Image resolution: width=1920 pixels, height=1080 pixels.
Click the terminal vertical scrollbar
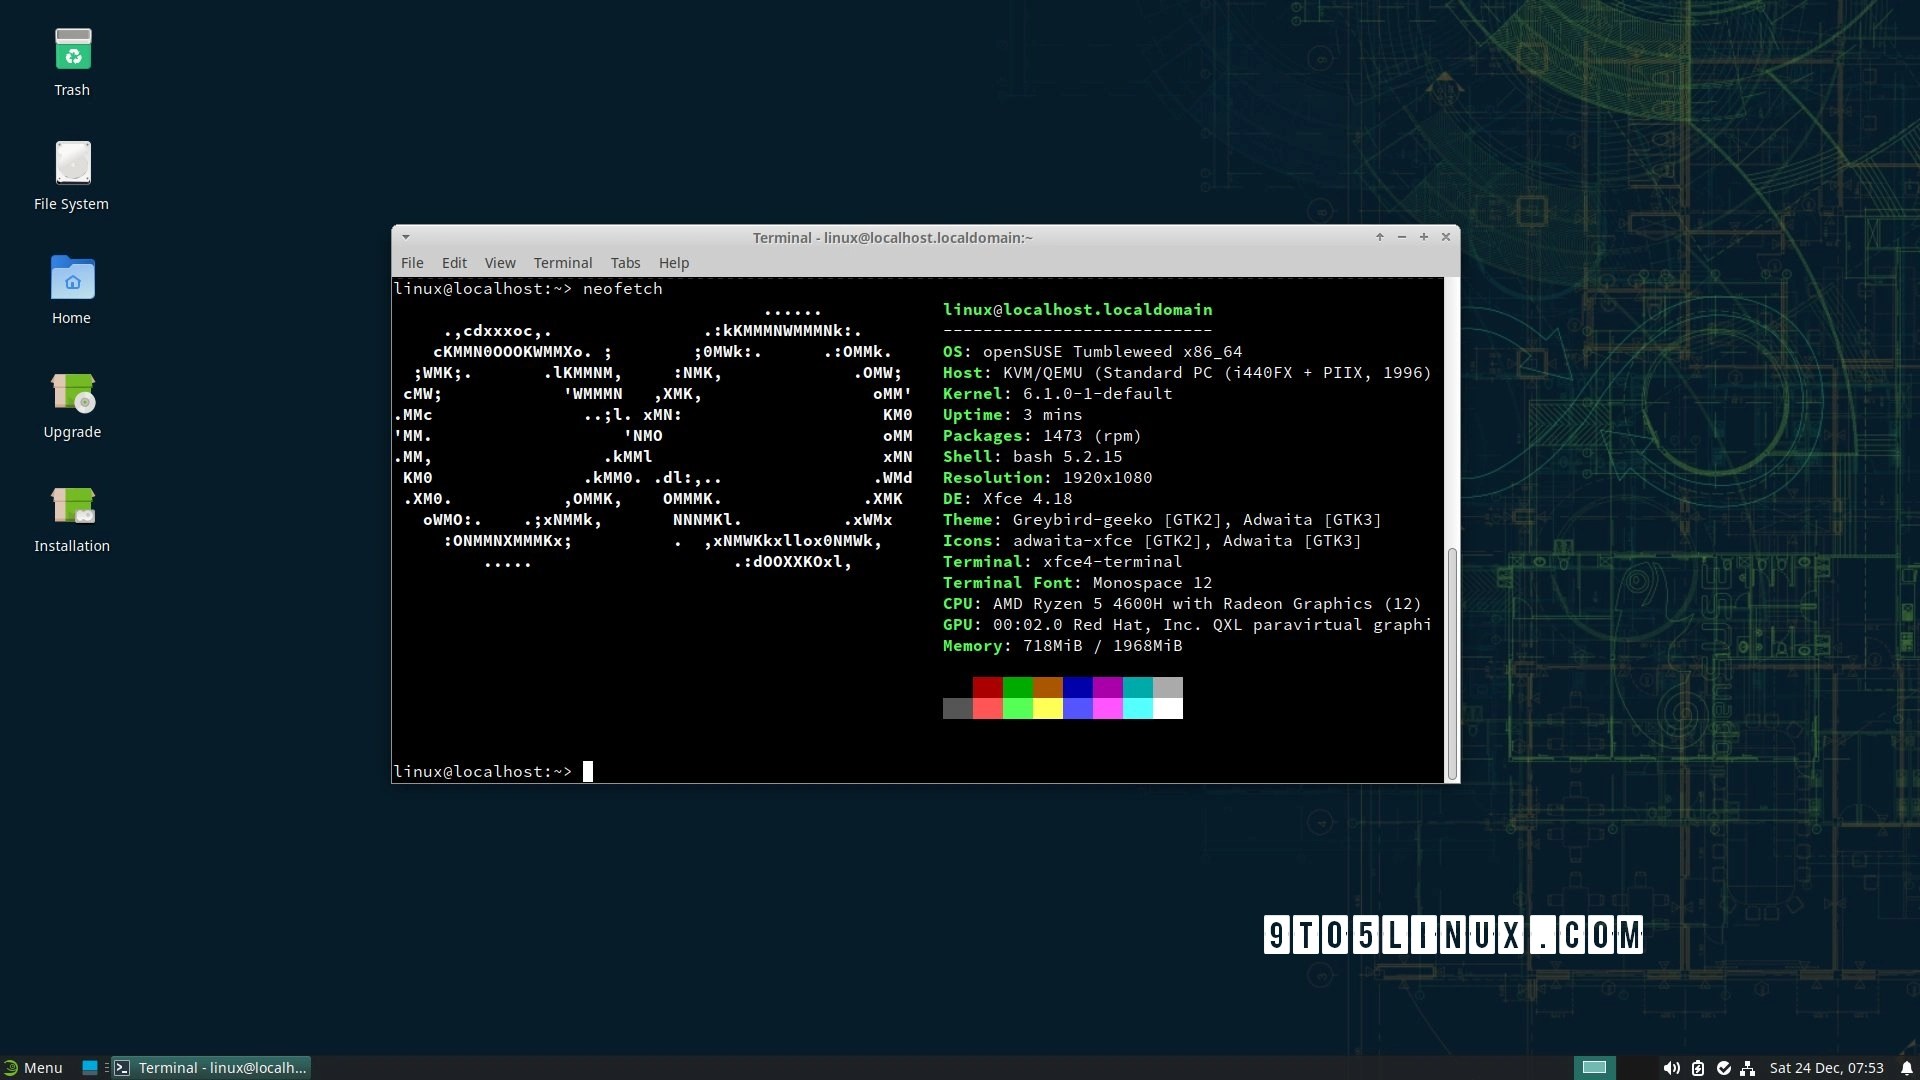[1452, 662]
